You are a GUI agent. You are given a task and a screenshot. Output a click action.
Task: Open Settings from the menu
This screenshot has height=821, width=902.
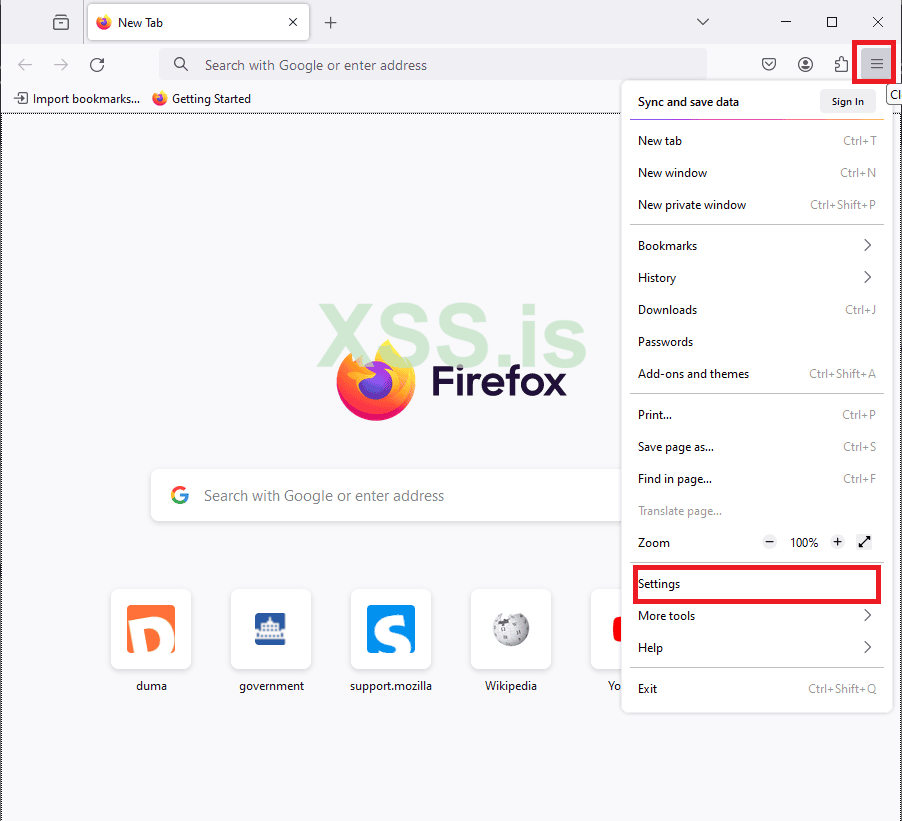[x=756, y=584]
